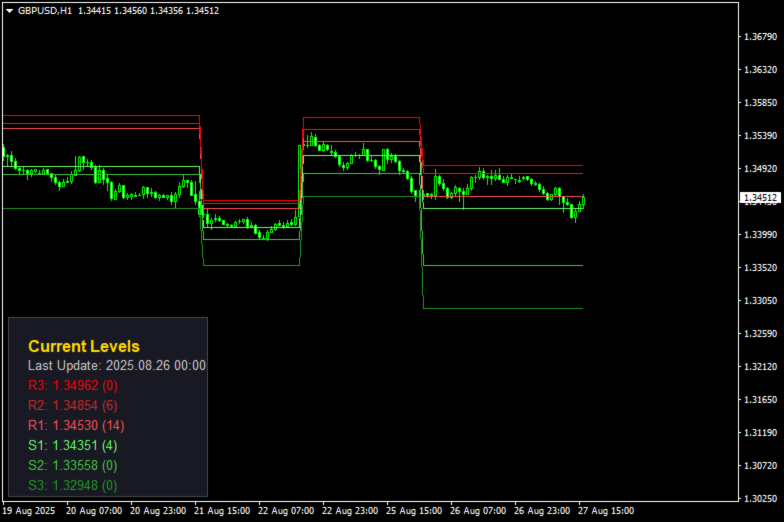
Task: Select the '27 Aug 15:00' time axis label
Action: click(606, 510)
